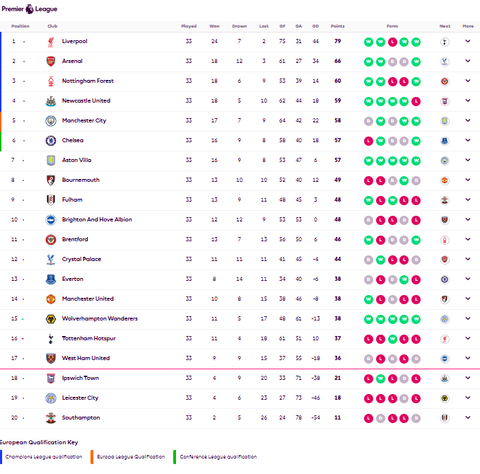Click Bournemouth's next opponent badge
Screen dimensions: 480x474
point(445,181)
